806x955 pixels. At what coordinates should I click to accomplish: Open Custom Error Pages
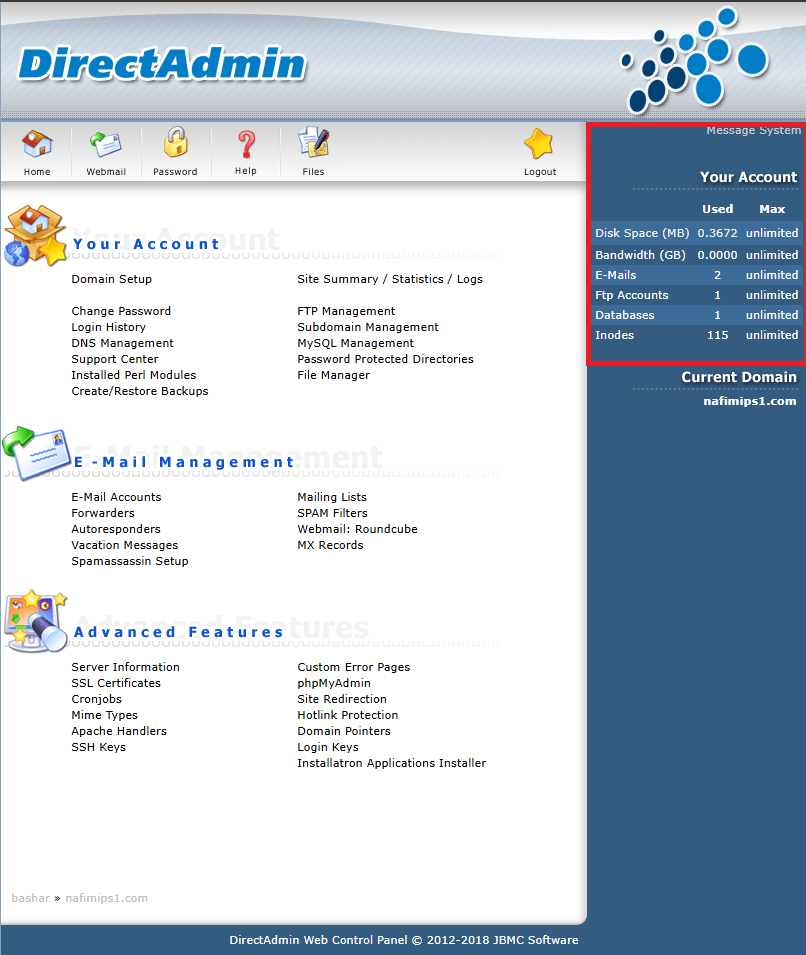353,667
